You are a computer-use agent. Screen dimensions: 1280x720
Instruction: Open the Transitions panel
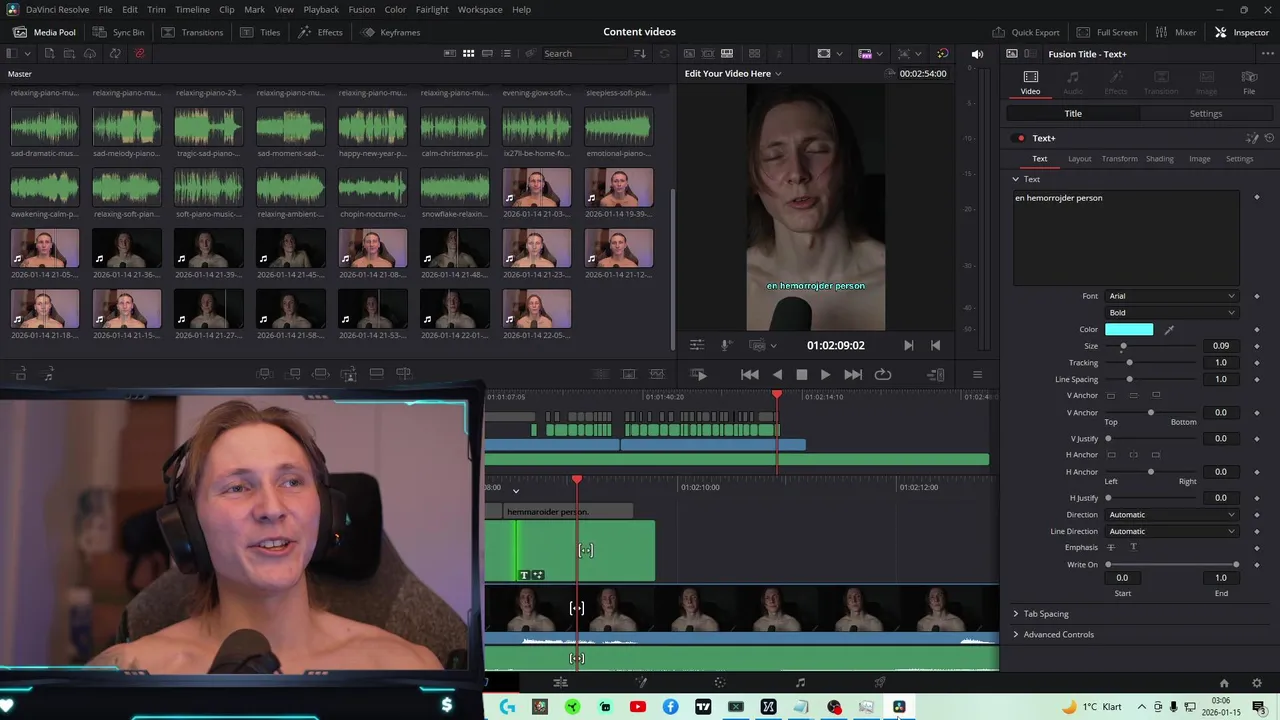click(192, 32)
